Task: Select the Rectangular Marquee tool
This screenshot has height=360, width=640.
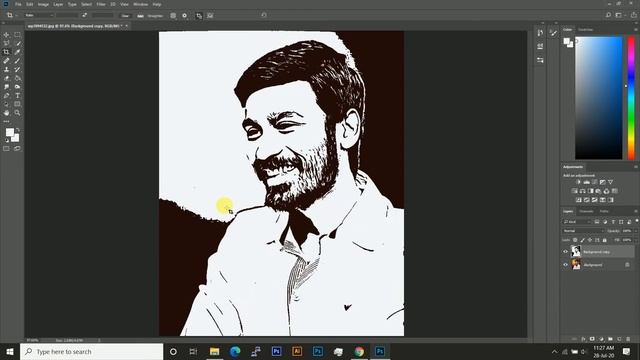Action: tap(17, 35)
